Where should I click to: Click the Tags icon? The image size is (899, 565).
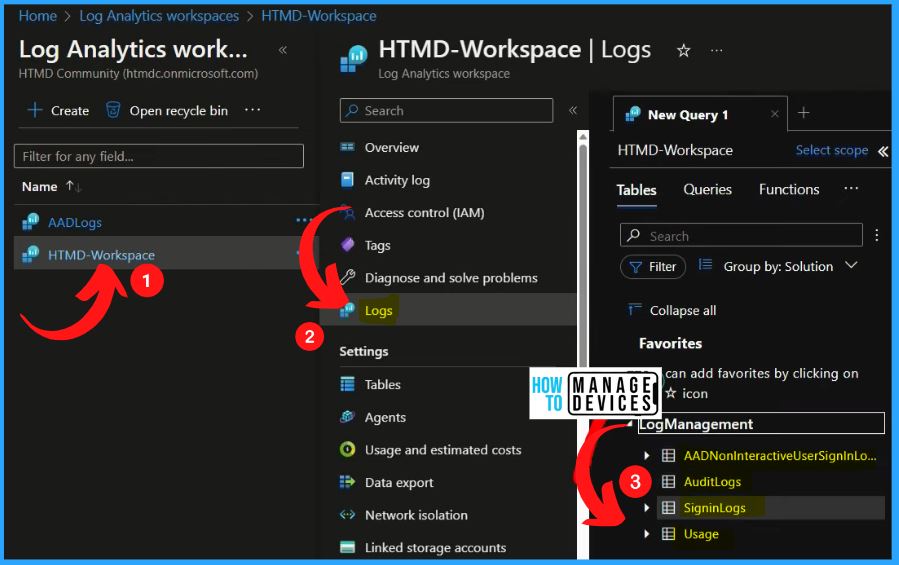[x=347, y=245]
